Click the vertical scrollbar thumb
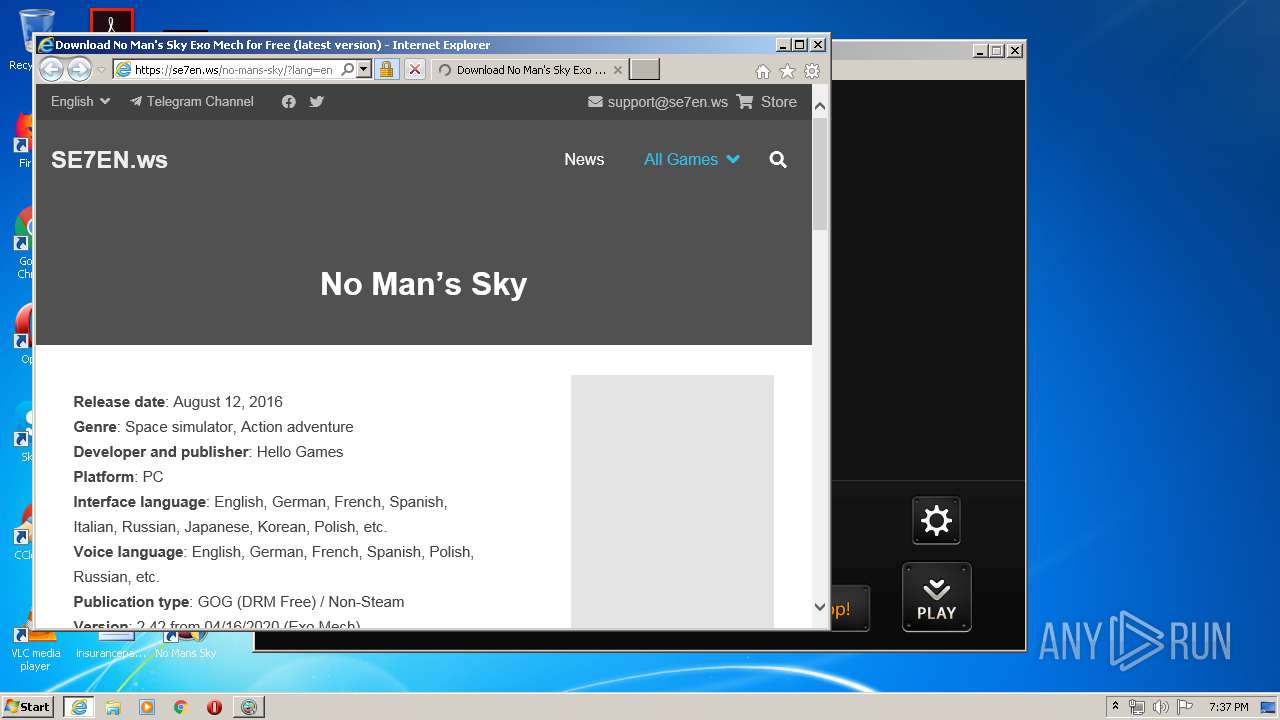Image resolution: width=1280 pixels, height=720 pixels. pos(820,174)
